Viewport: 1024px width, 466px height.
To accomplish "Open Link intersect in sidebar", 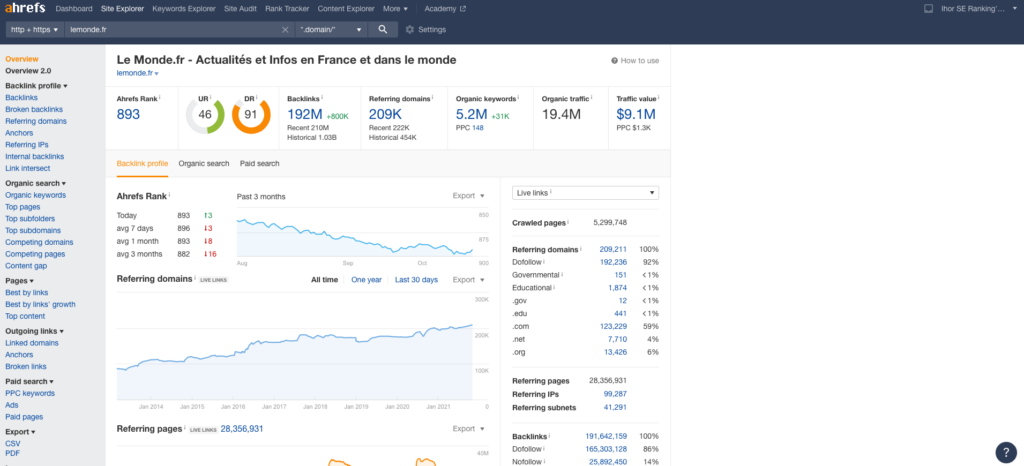I will pos(27,168).
